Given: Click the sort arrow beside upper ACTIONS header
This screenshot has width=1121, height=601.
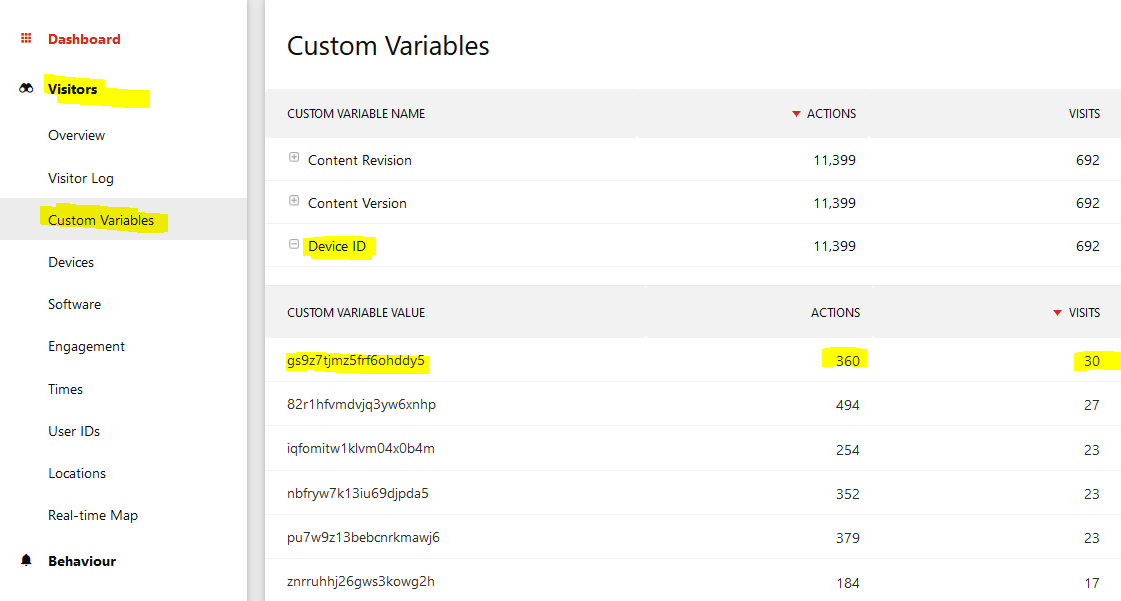Looking at the screenshot, I should point(796,114).
